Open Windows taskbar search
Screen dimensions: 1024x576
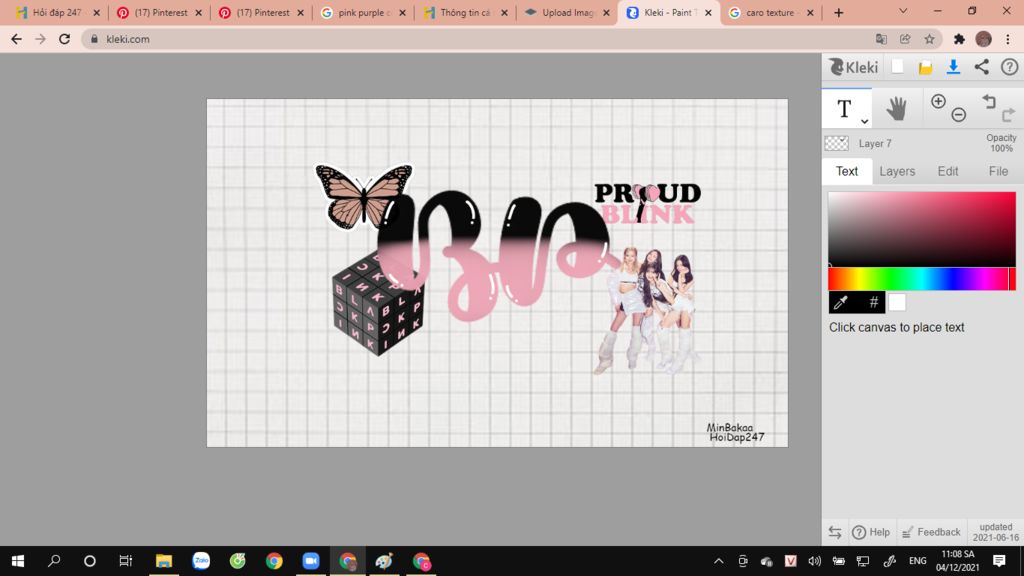coord(54,561)
